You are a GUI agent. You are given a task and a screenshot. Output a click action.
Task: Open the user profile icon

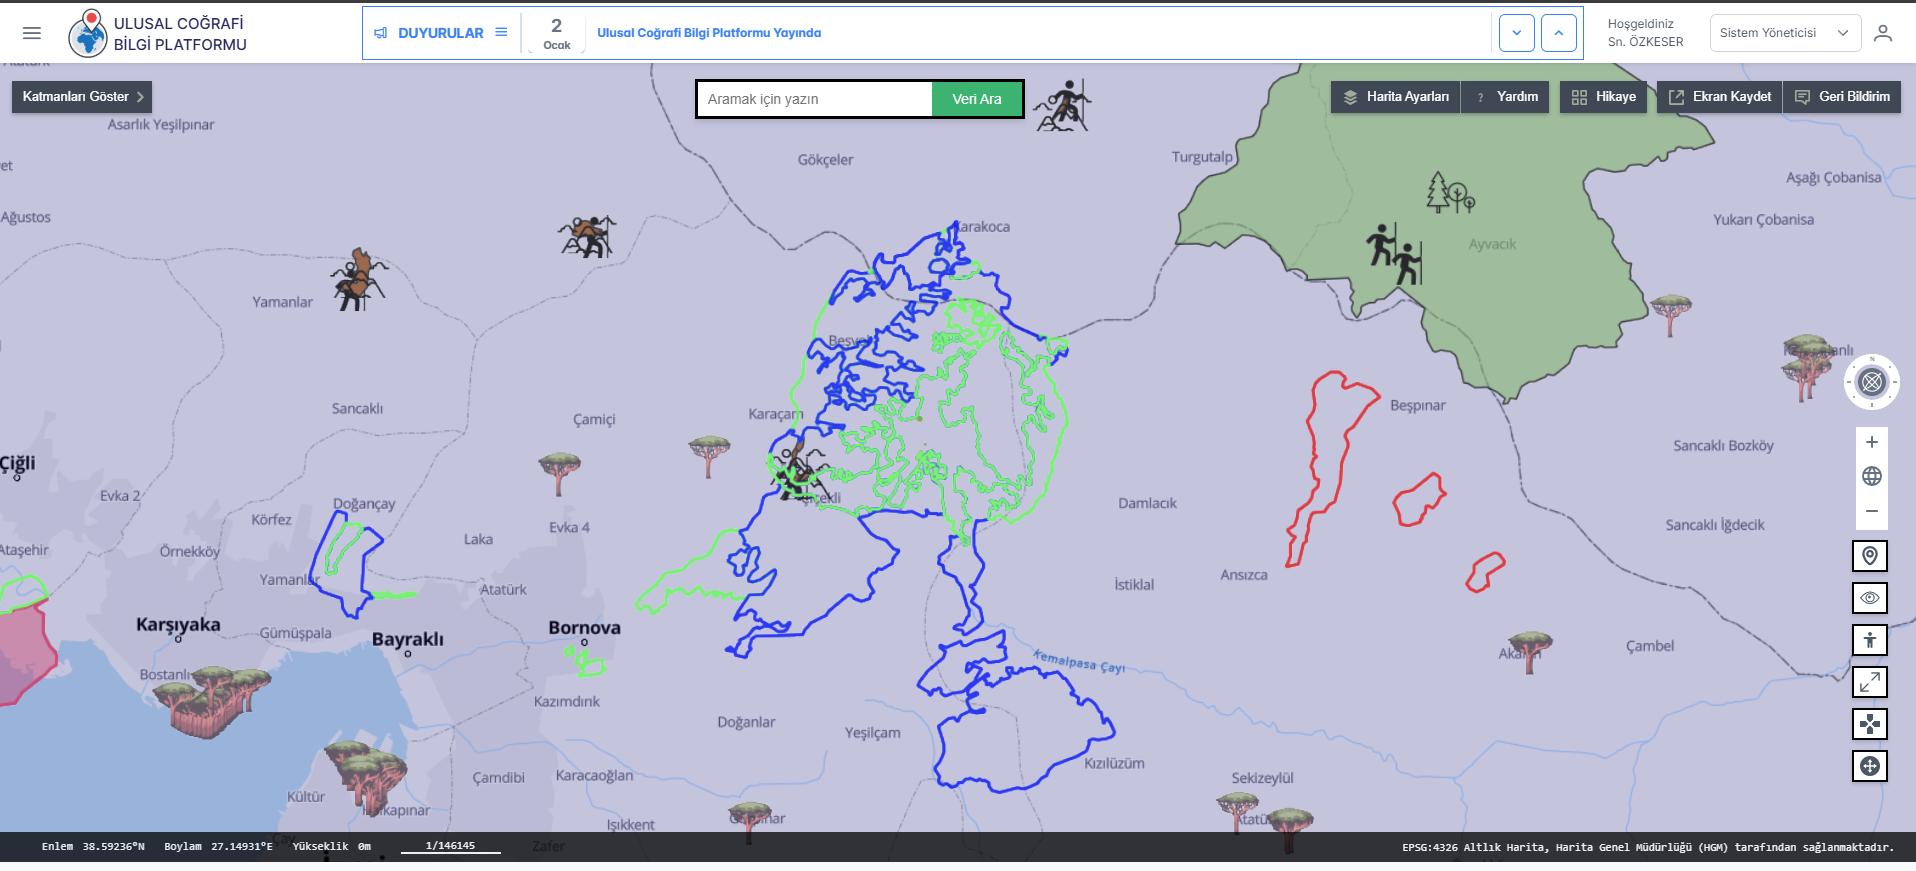(1883, 33)
